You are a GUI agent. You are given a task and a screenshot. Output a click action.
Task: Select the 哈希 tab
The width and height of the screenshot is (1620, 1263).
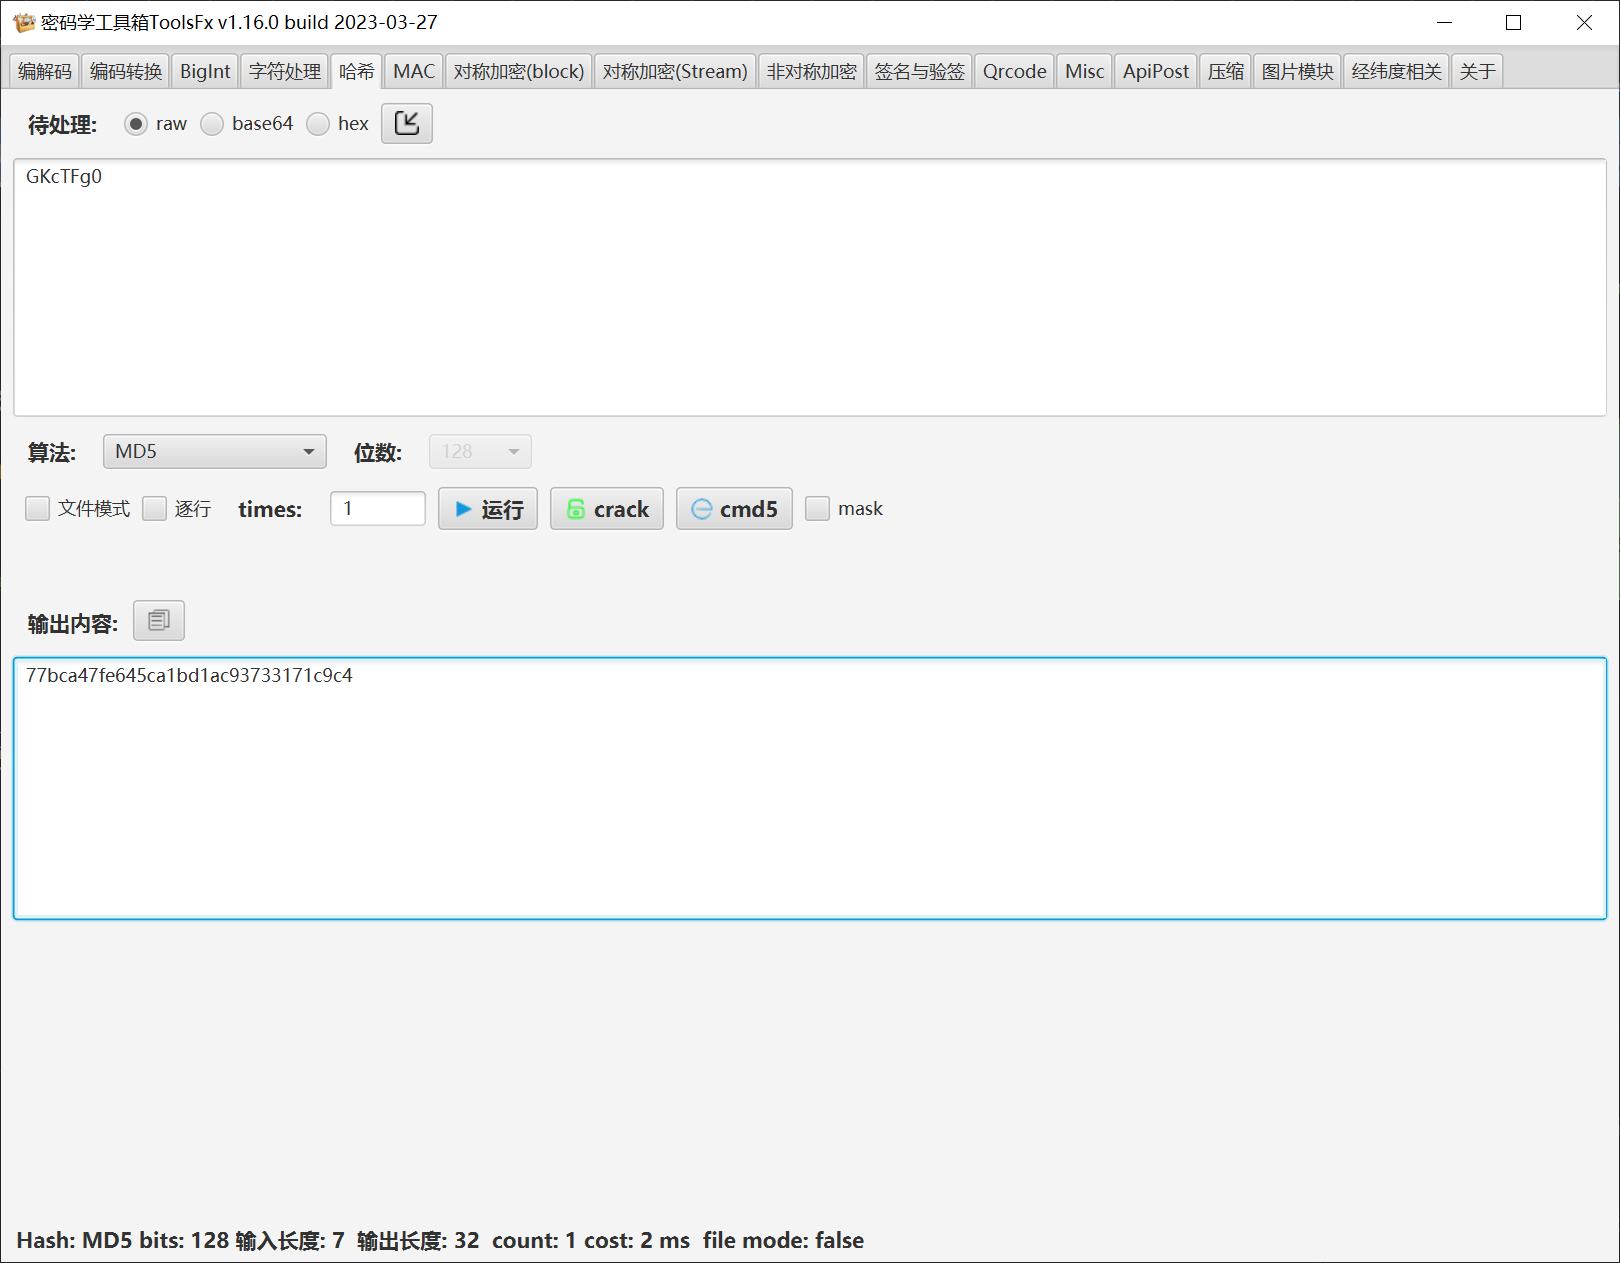[357, 71]
